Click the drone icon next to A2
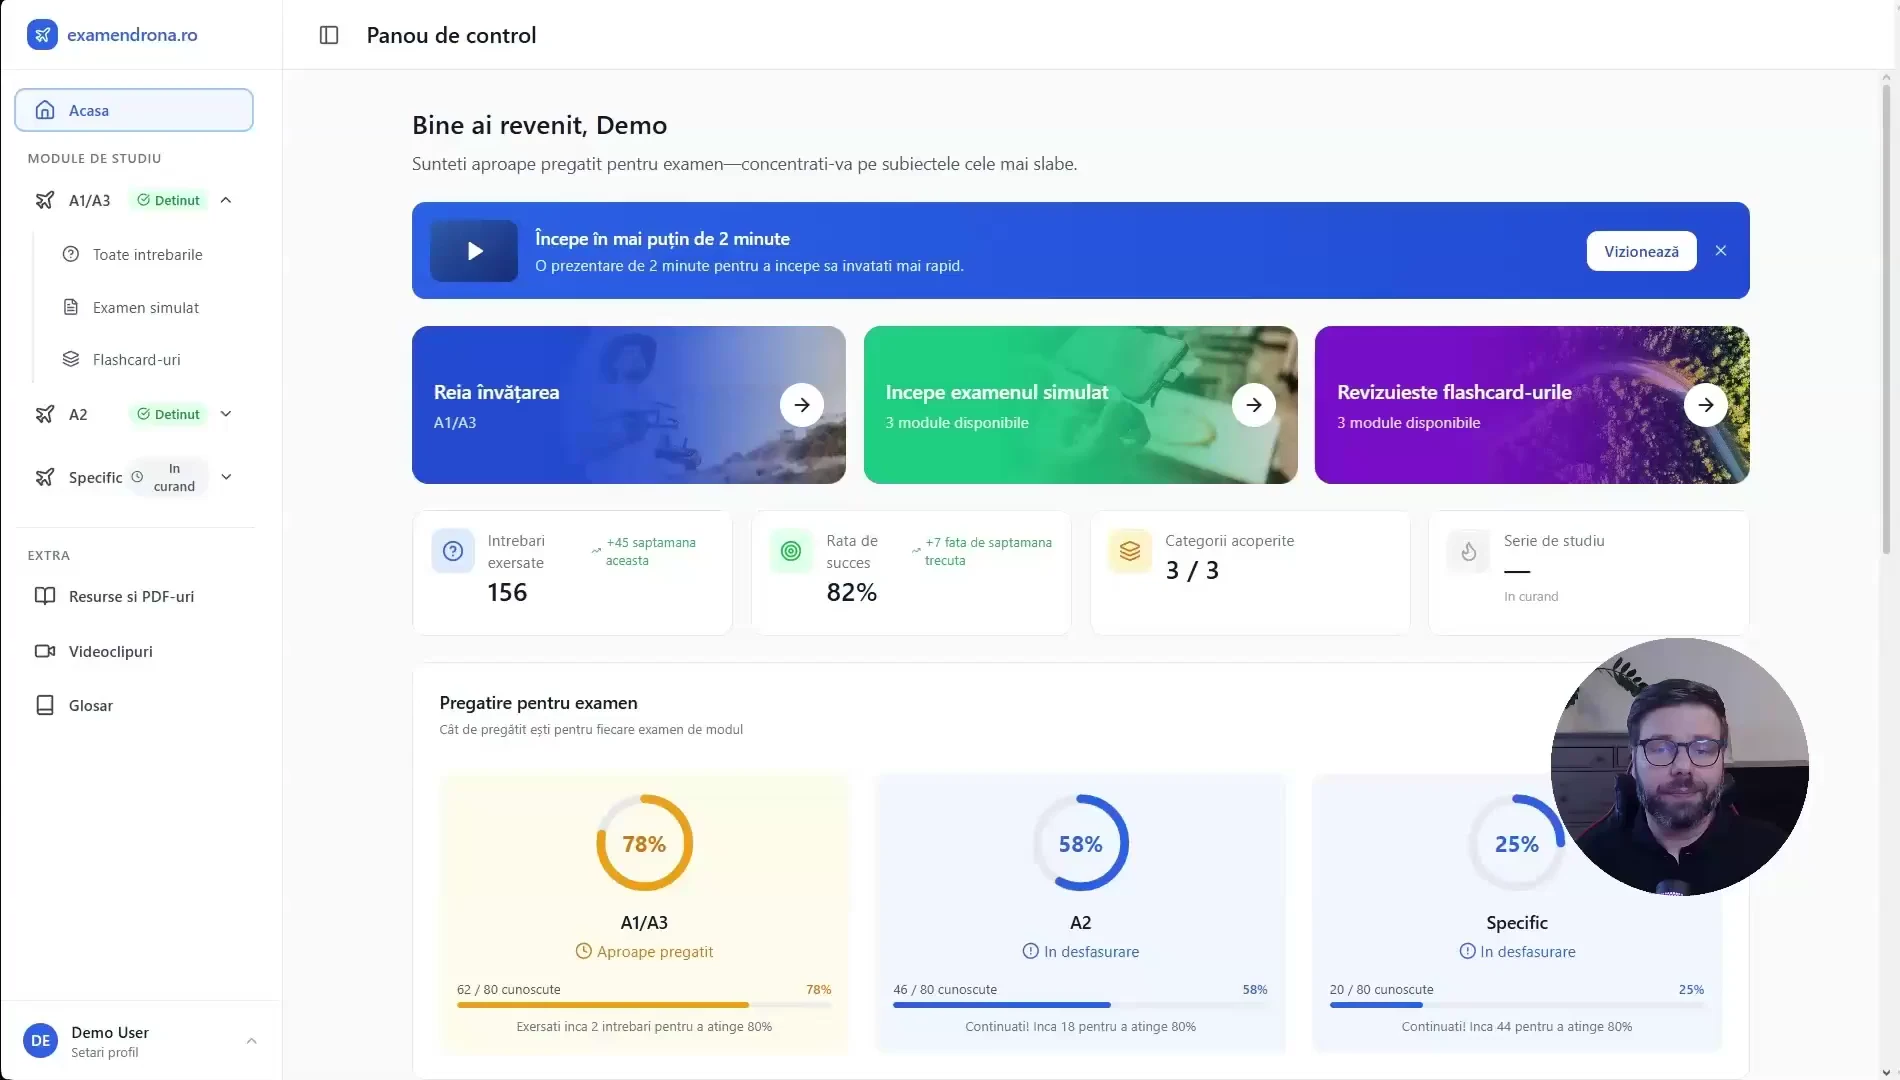This screenshot has height=1080, width=1900. 45,414
